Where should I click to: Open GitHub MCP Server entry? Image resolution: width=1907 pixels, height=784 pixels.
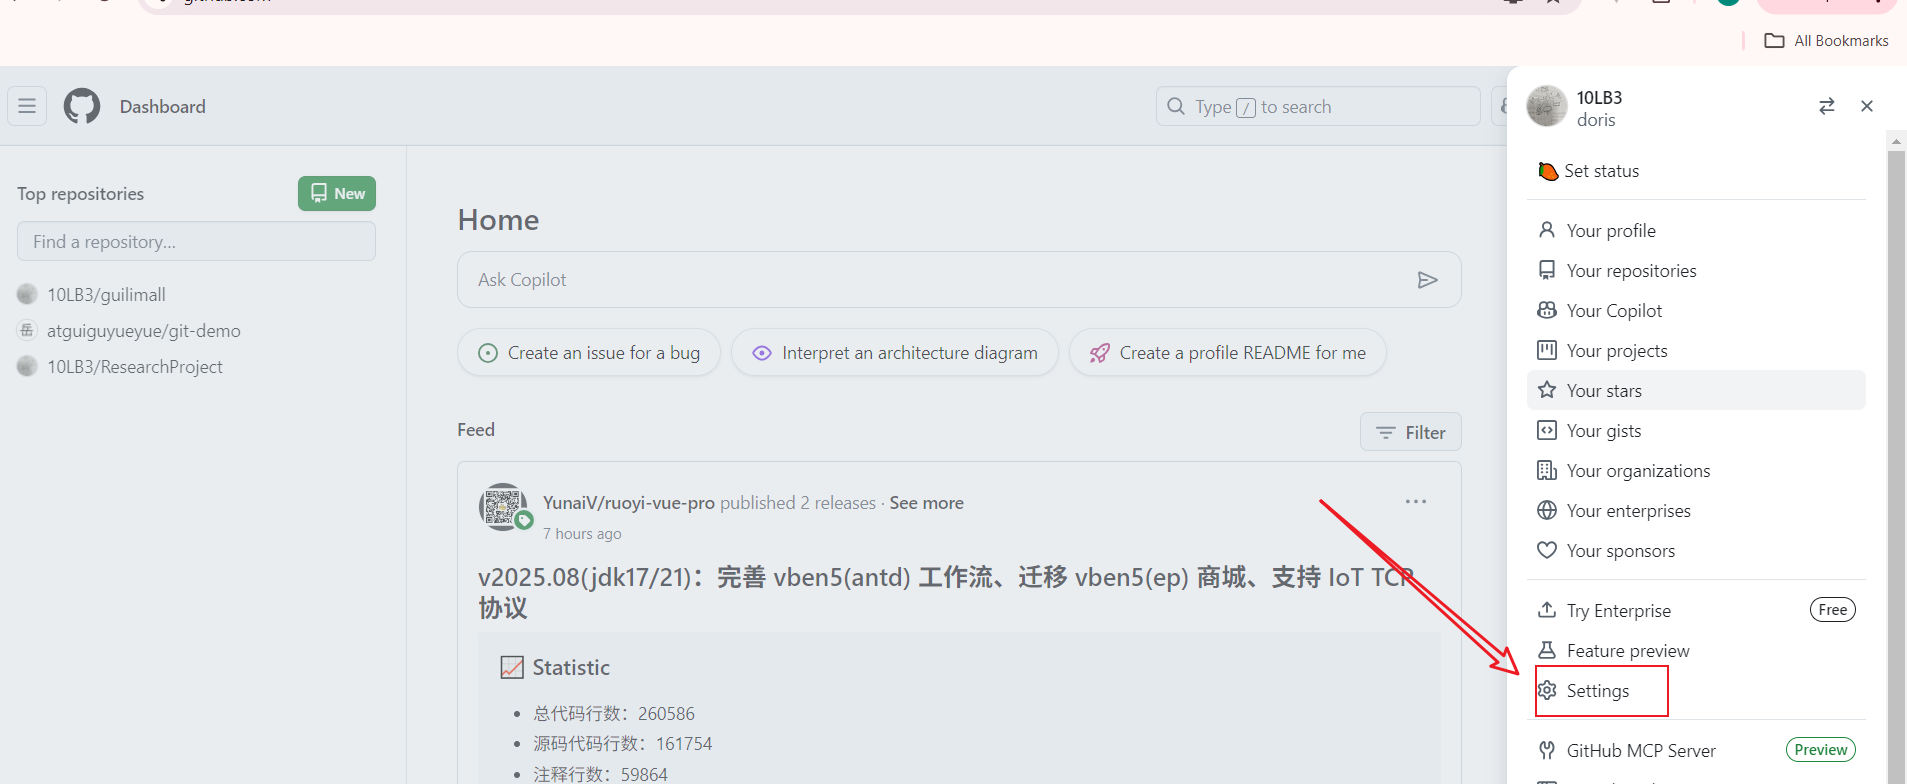(x=1696, y=751)
